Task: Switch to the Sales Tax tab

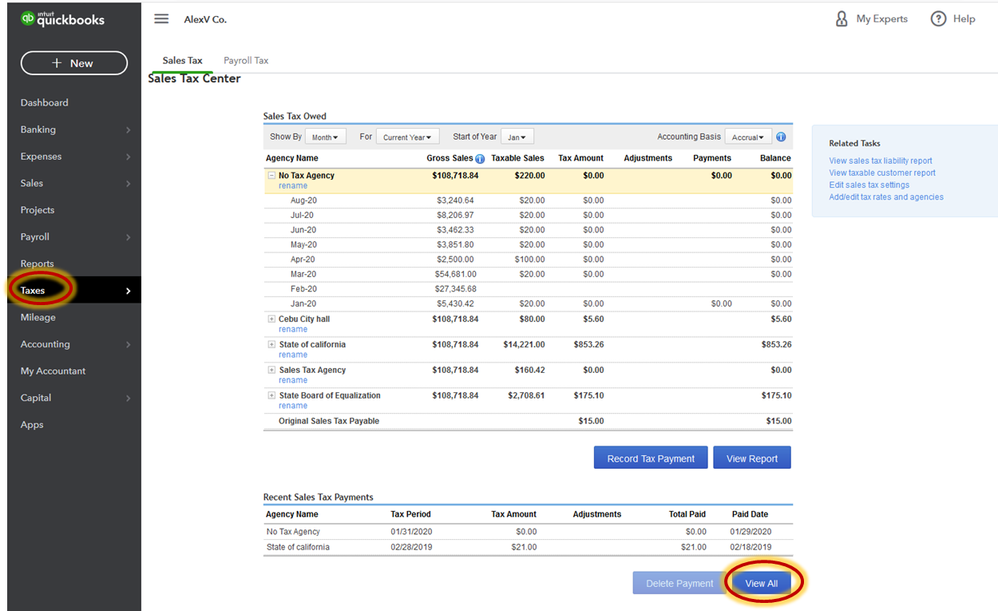Action: [182, 60]
